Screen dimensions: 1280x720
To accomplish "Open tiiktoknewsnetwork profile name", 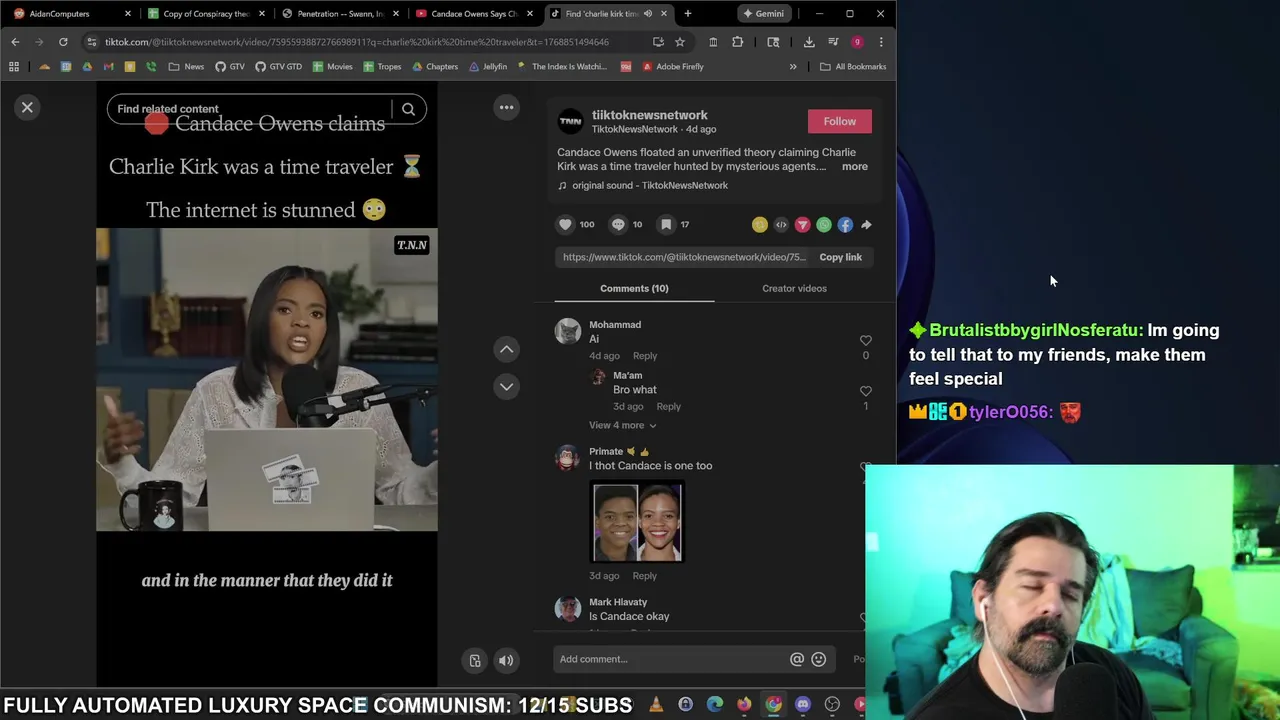I will [x=649, y=115].
